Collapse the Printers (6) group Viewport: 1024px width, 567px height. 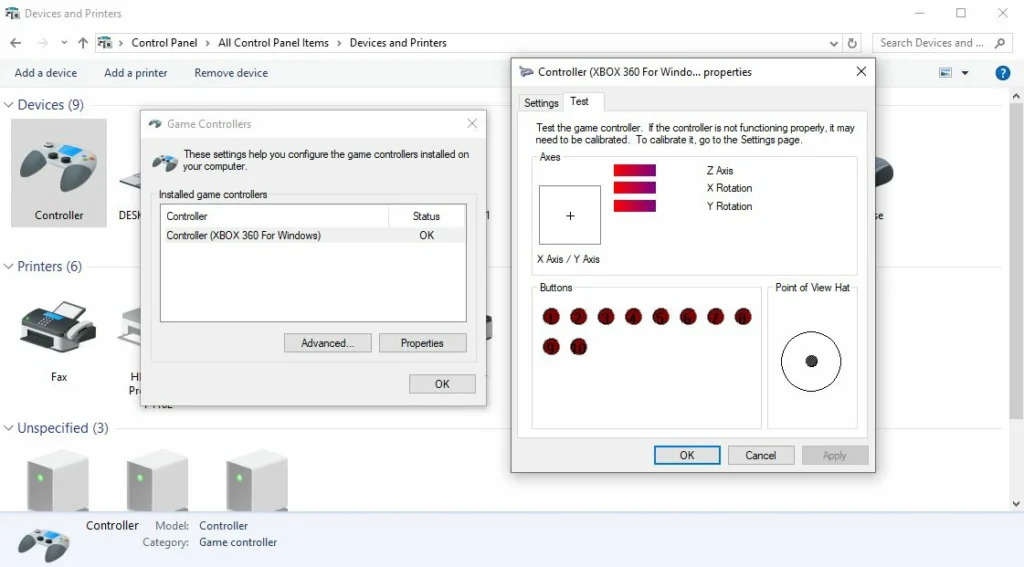(x=8, y=267)
